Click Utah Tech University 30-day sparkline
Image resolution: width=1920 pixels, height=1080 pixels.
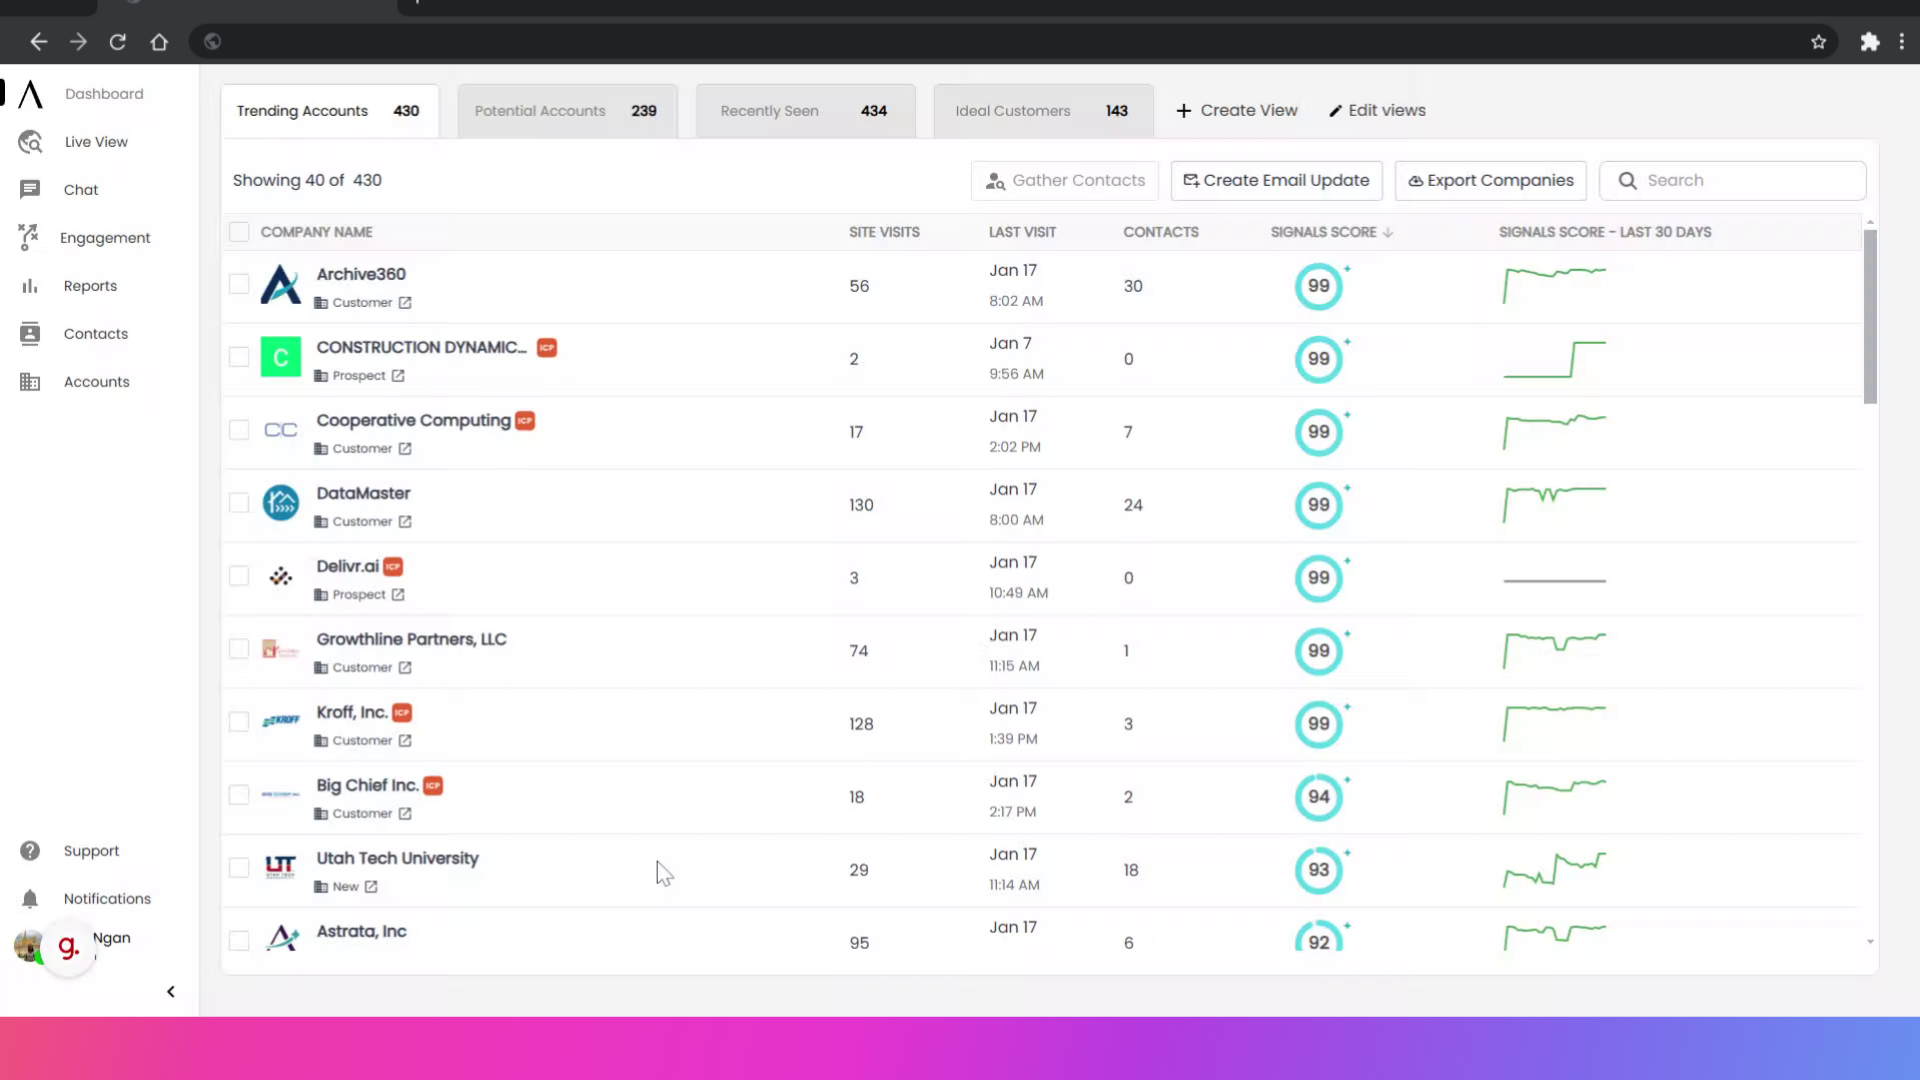(1555, 869)
